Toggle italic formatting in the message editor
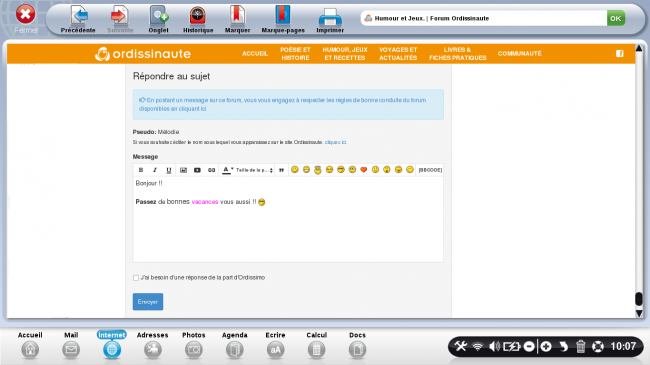The height and width of the screenshot is (365, 650). coord(155,170)
